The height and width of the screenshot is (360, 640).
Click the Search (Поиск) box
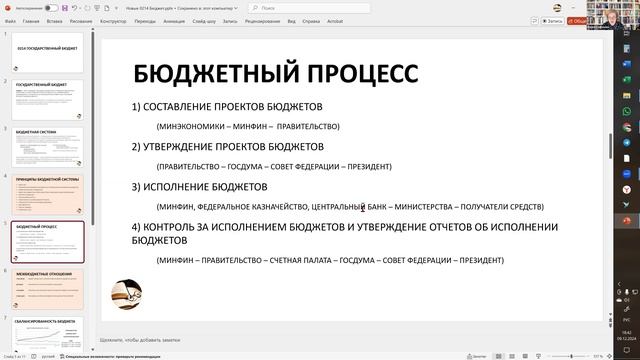pos(309,8)
